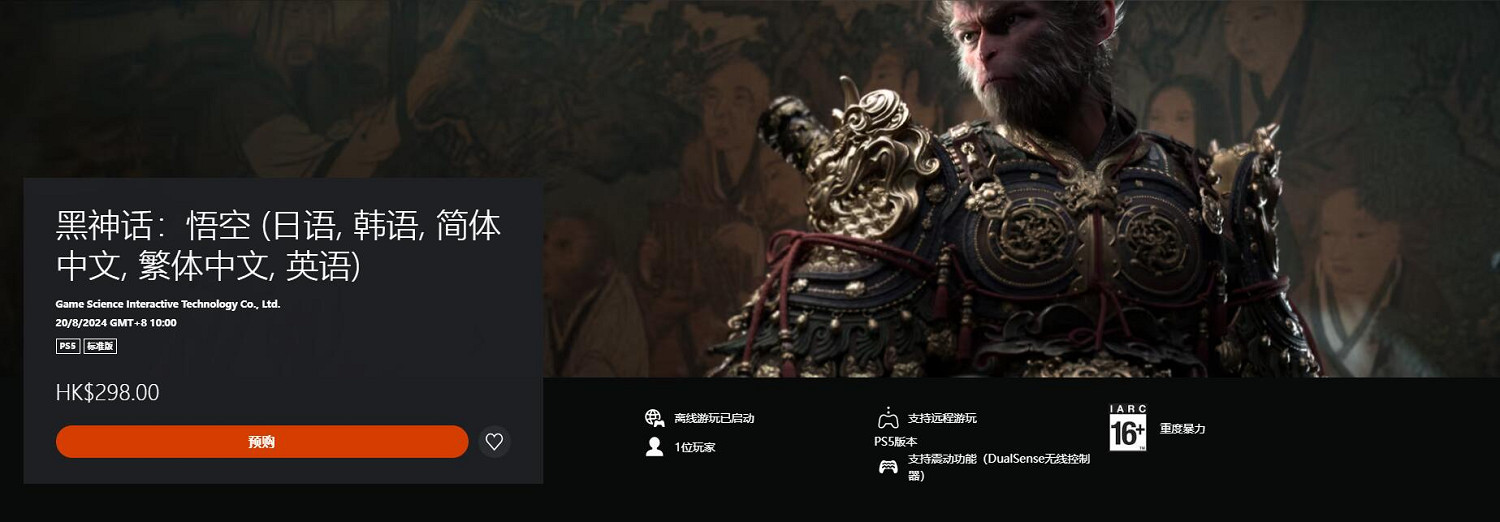Image resolution: width=1500 pixels, height=522 pixels.
Task: Click the PS5版本 heading text
Action: coord(896,441)
